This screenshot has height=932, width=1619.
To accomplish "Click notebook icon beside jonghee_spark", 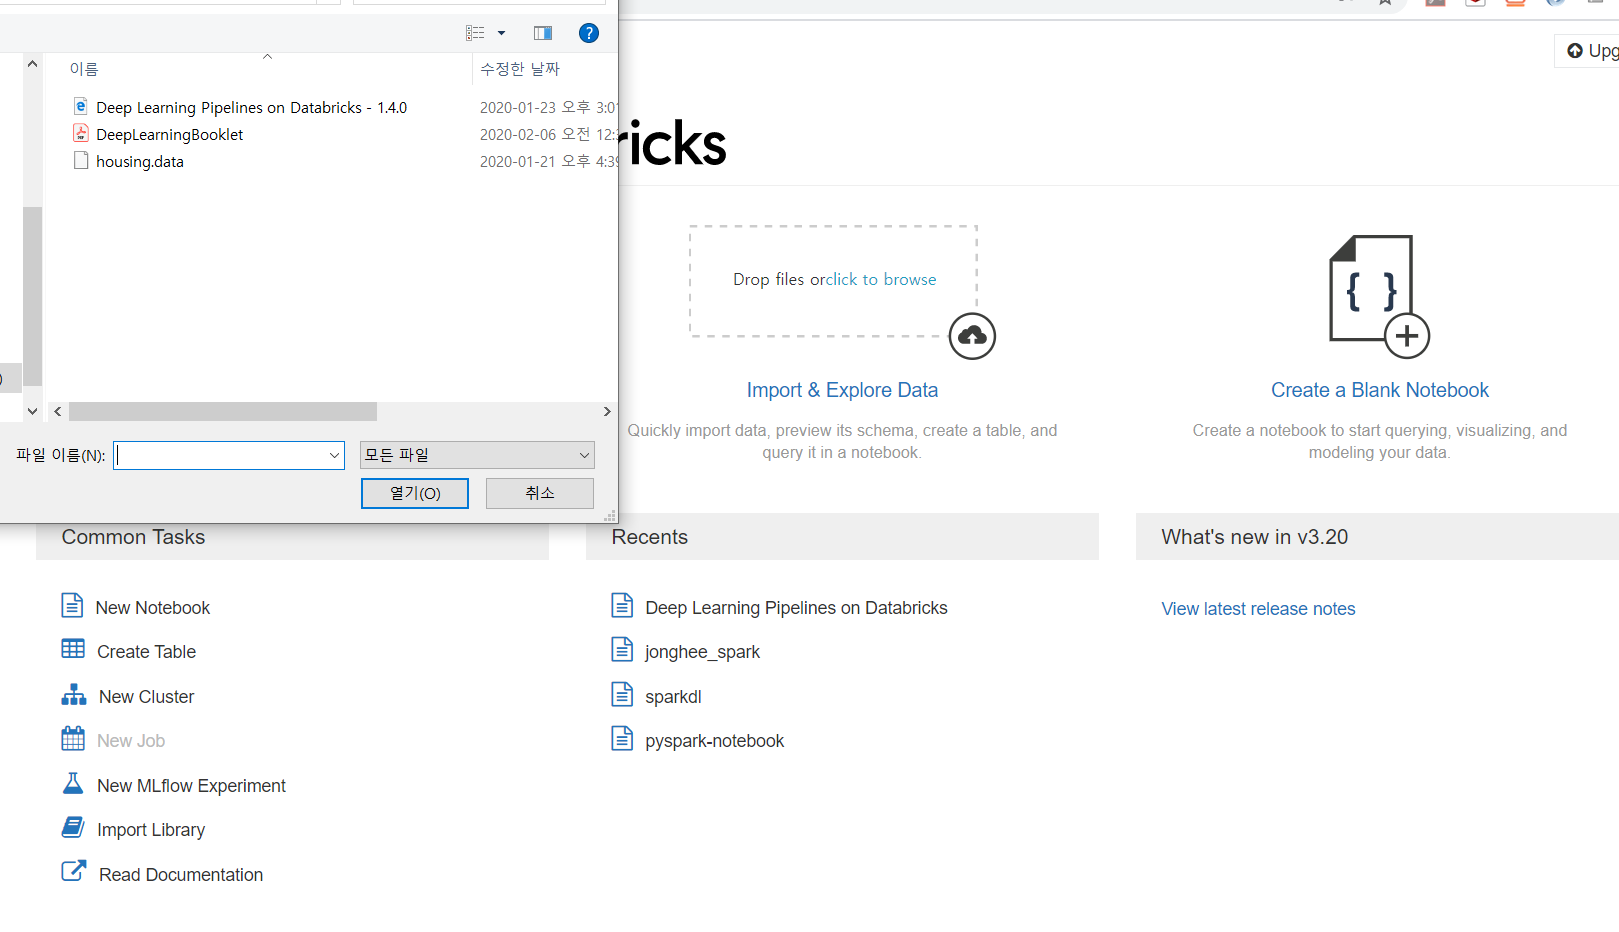I will click(622, 649).
